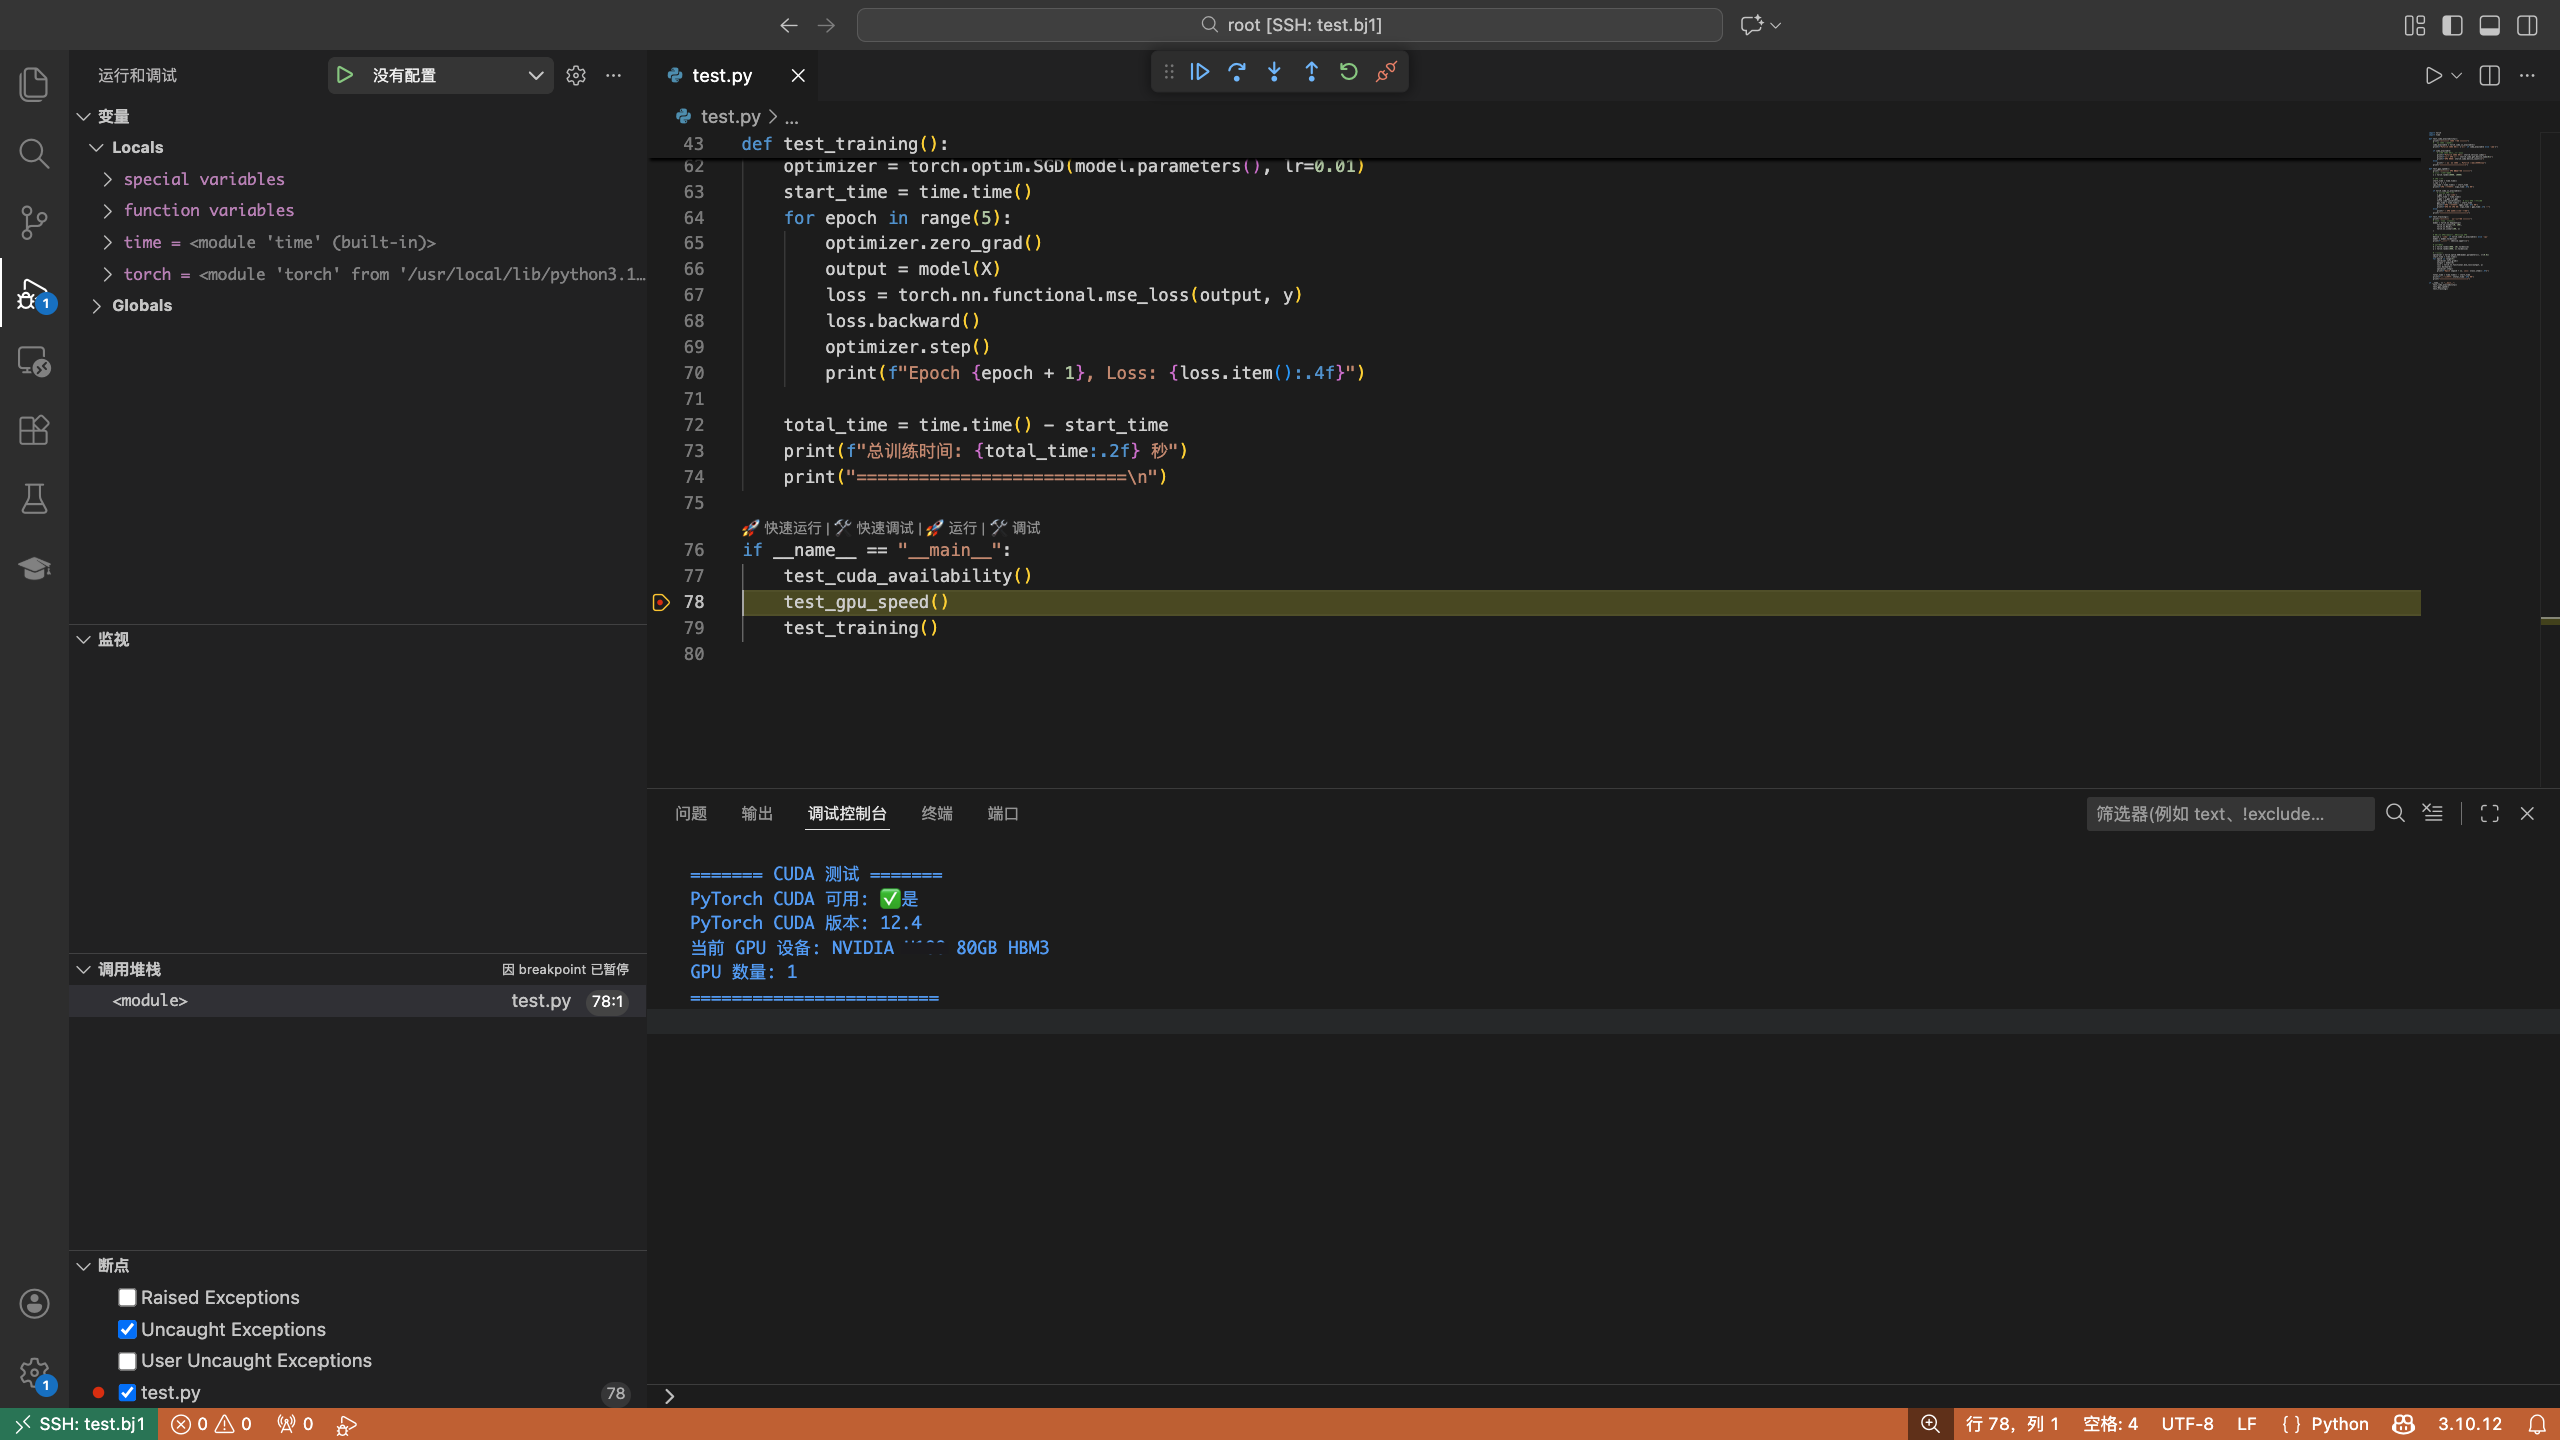
Task: Switch to the 输出 tab
Action: click(756, 814)
